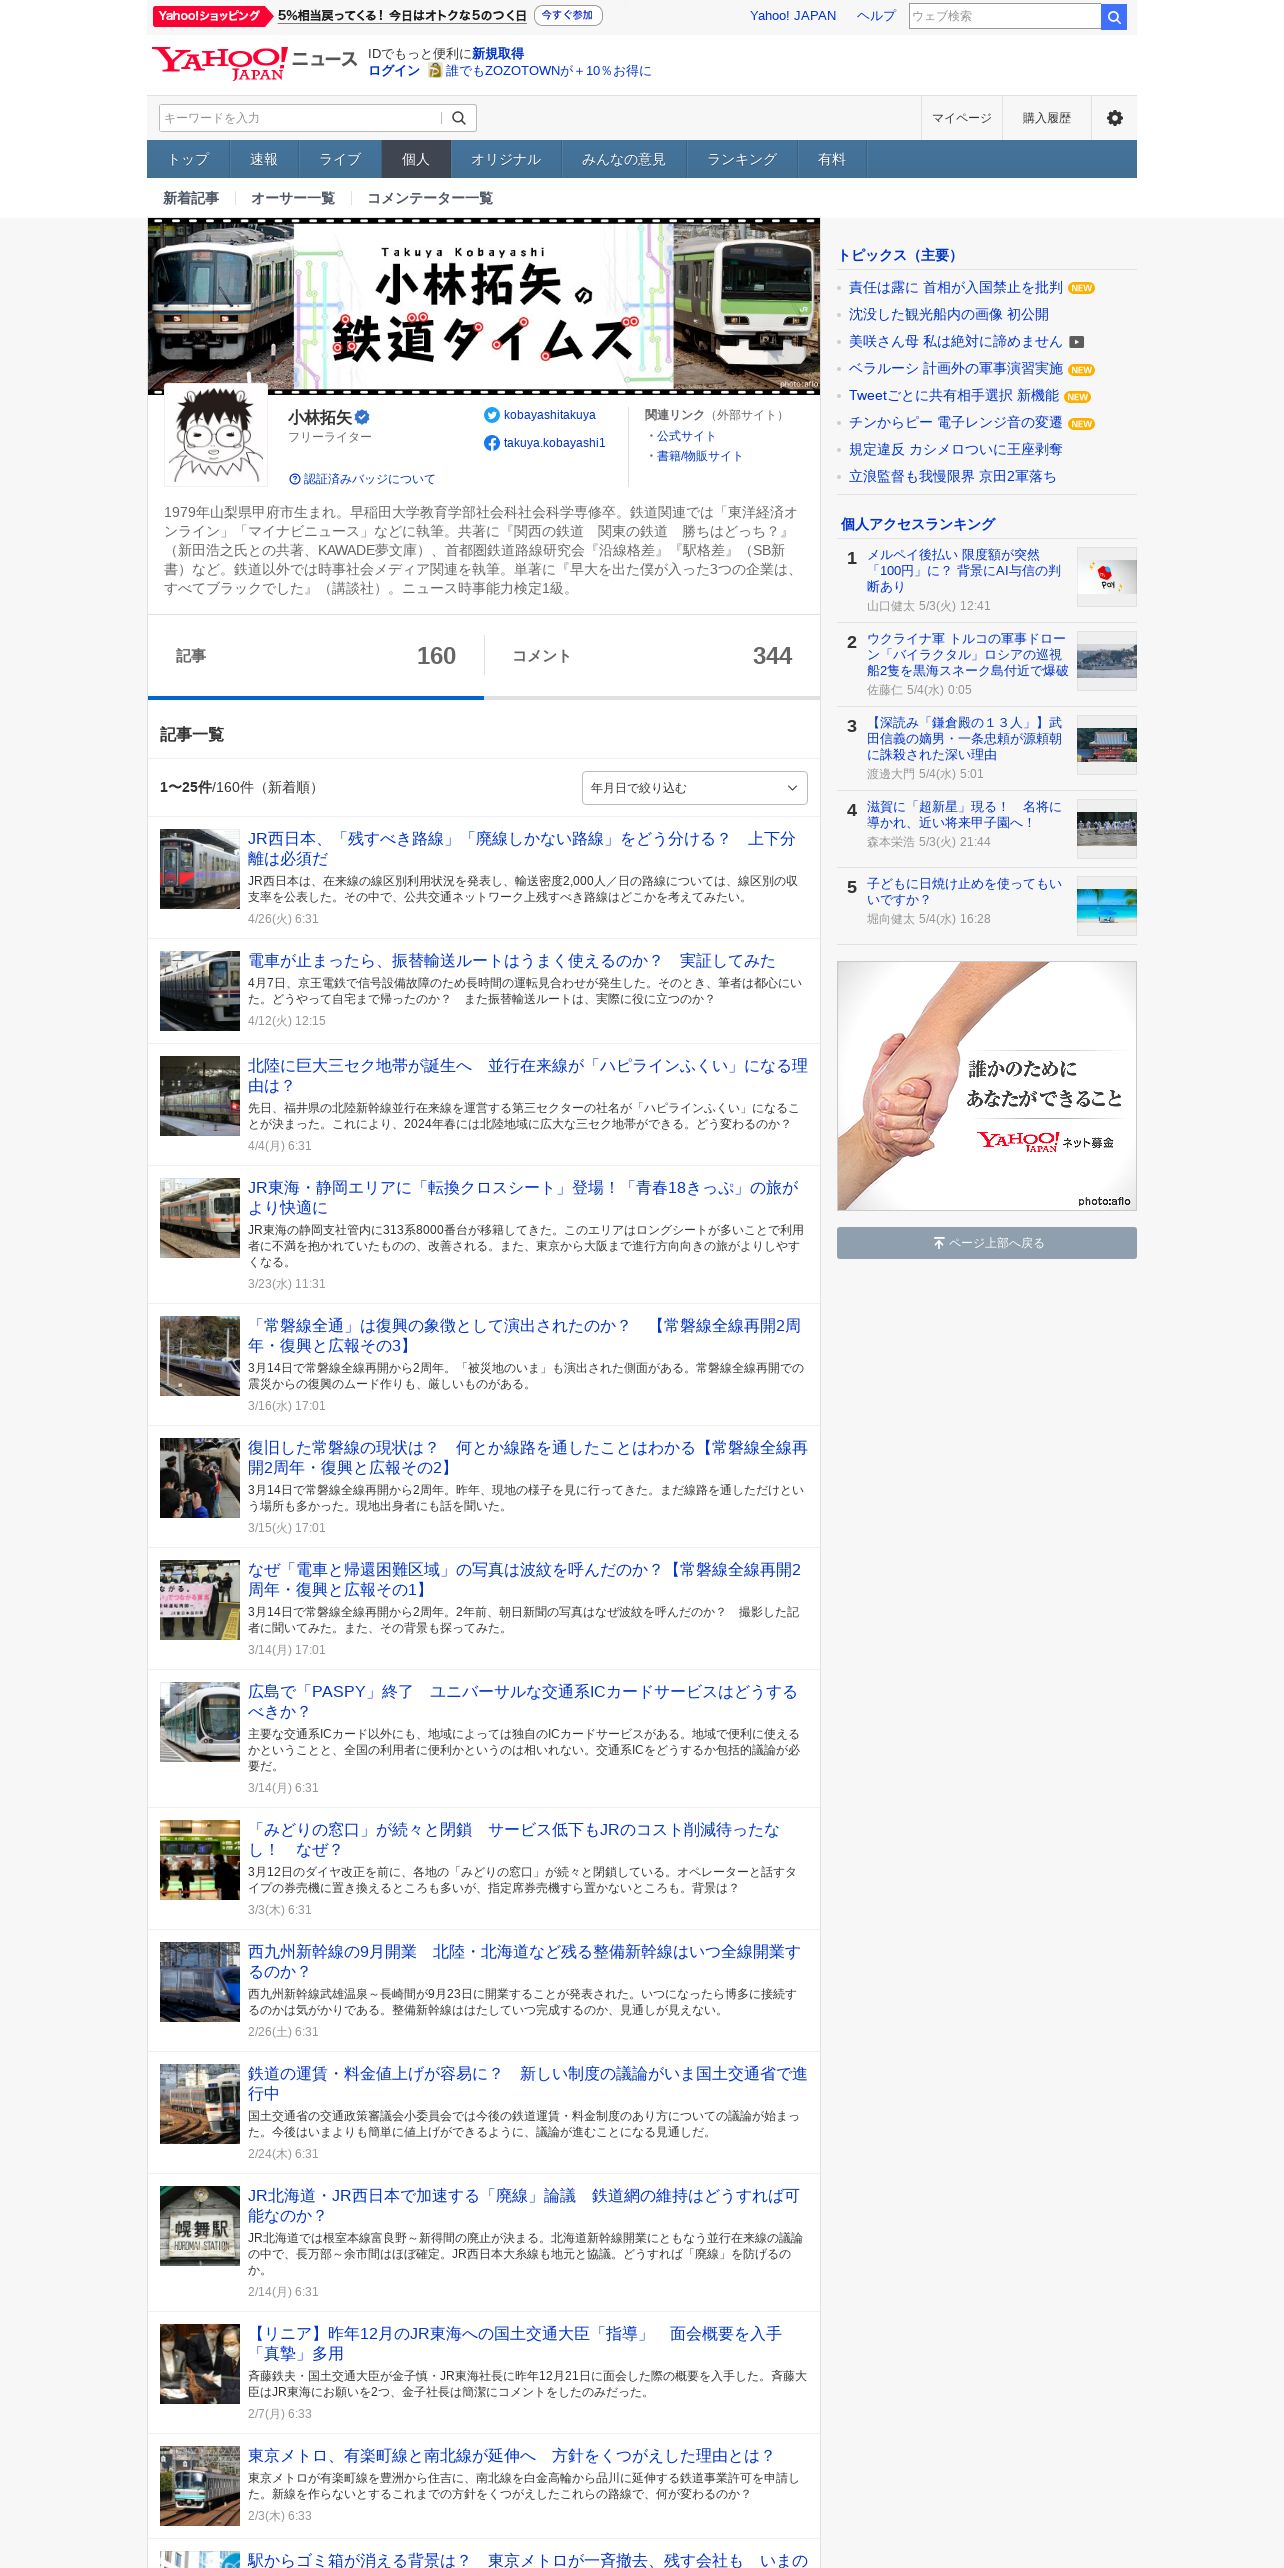Click the ページ上部へ戻る button
1284x2568 pixels.
(x=987, y=1243)
